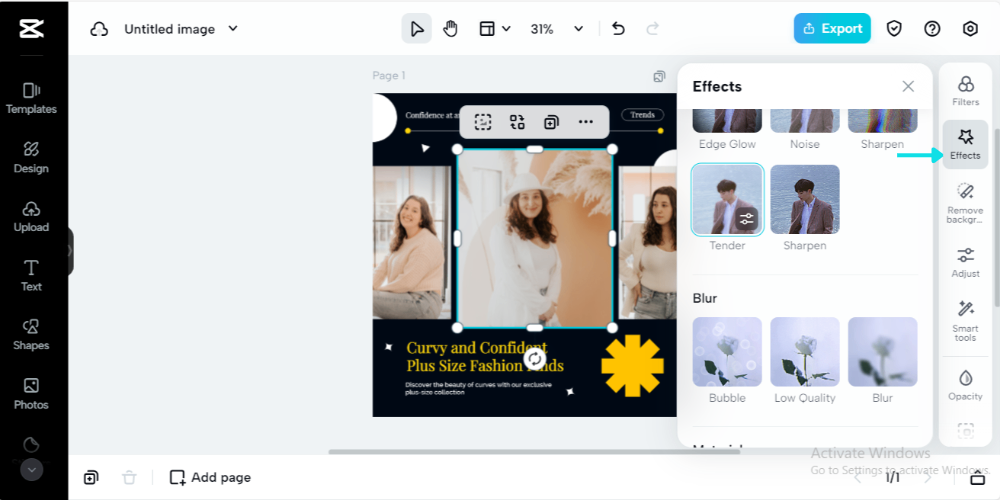Click the Export button
This screenshot has width=1000, height=500.
point(832,29)
